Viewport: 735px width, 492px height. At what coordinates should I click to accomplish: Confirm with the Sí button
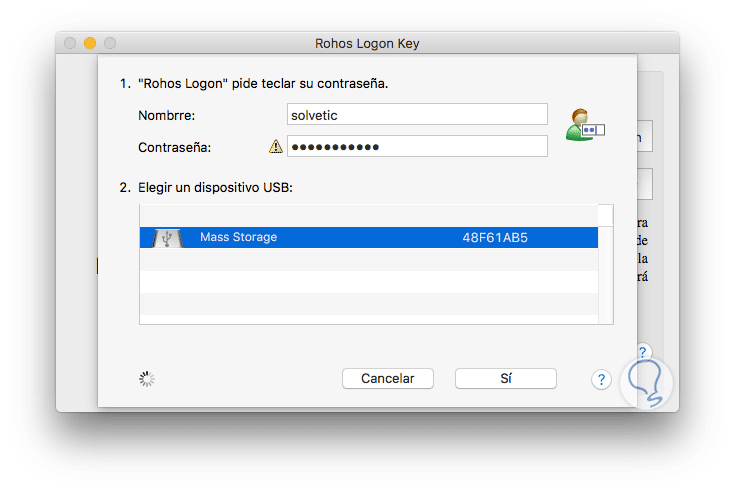coord(506,379)
